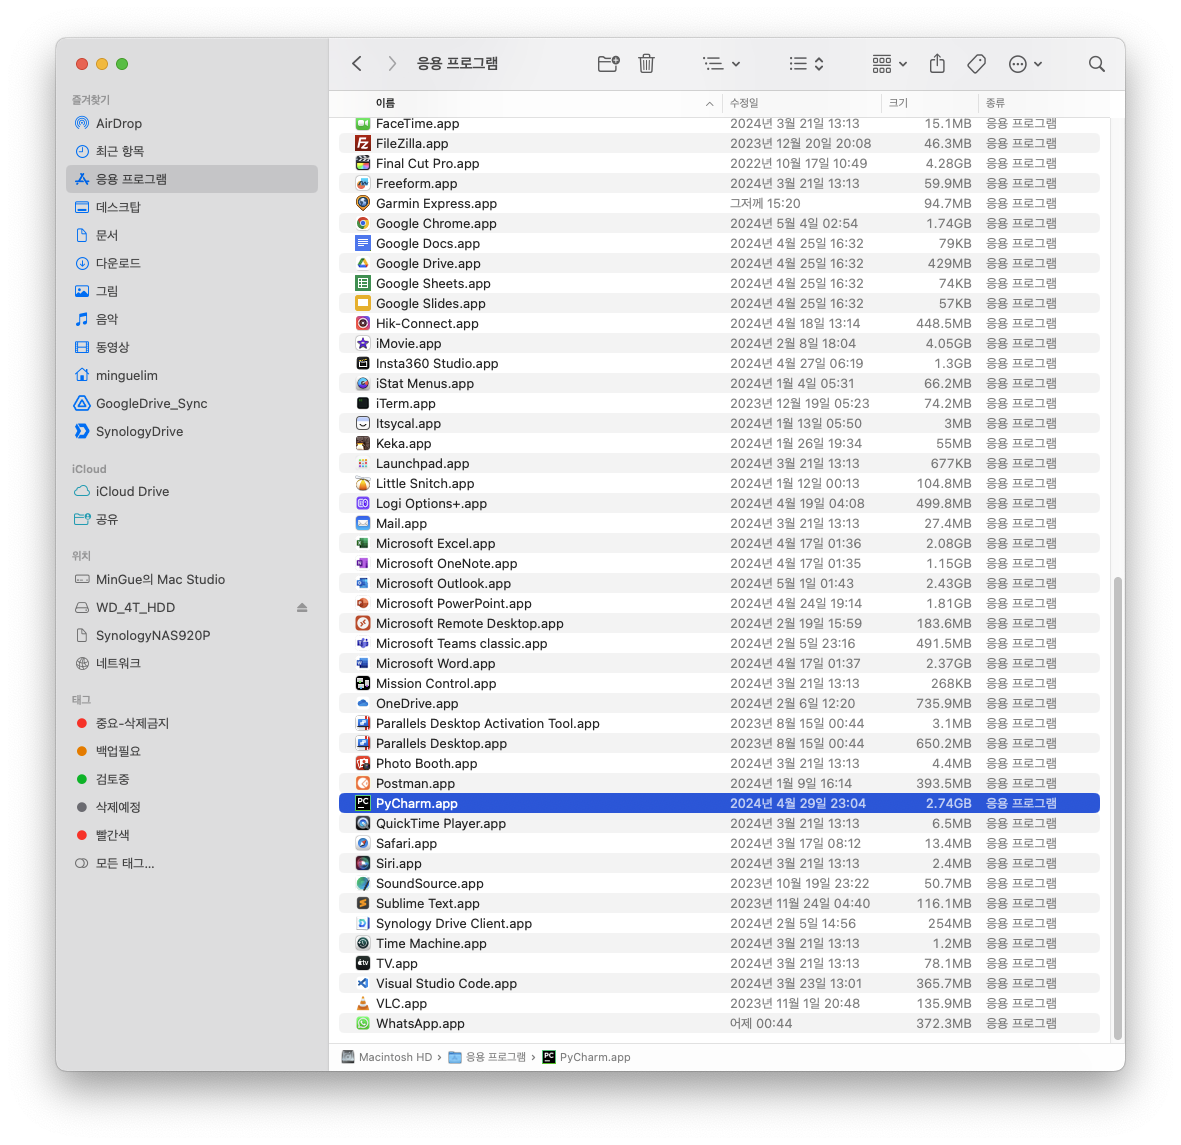
Task: Select the Safari.app icon
Action: [363, 844]
